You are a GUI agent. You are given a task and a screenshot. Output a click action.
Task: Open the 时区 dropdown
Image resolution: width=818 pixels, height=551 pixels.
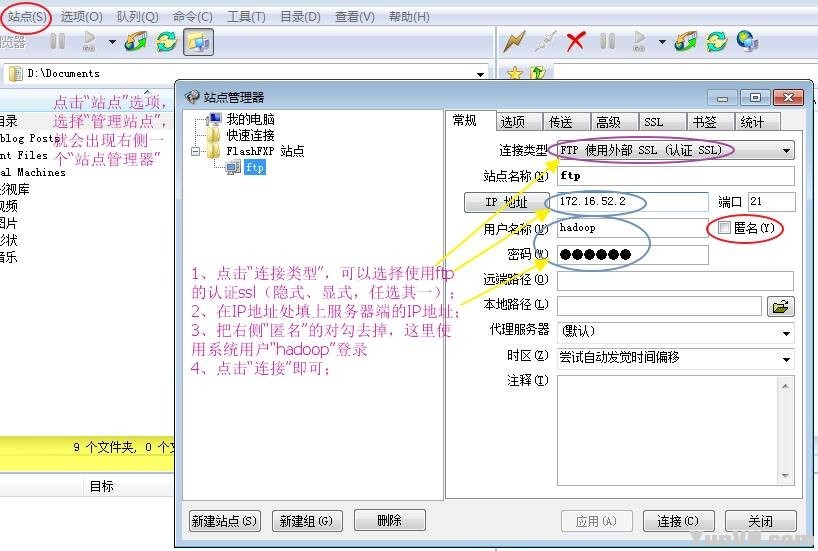676,358
